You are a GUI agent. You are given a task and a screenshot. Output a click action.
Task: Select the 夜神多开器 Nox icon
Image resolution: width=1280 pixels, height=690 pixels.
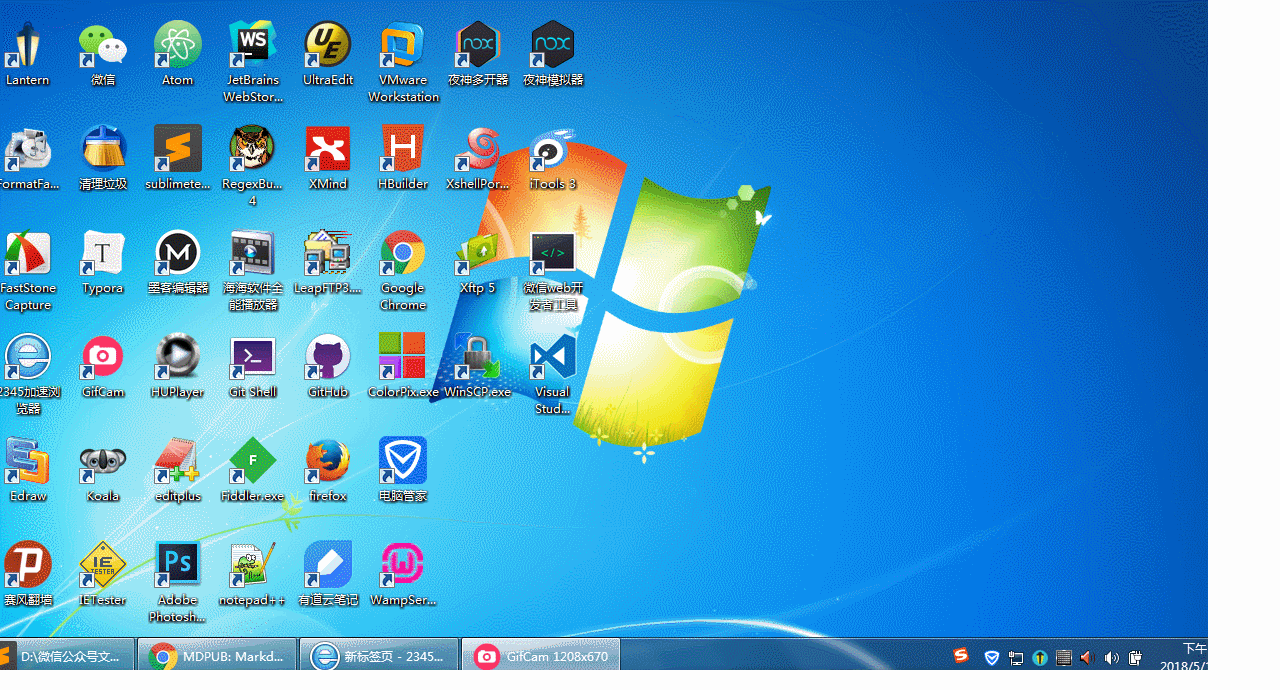click(x=478, y=54)
